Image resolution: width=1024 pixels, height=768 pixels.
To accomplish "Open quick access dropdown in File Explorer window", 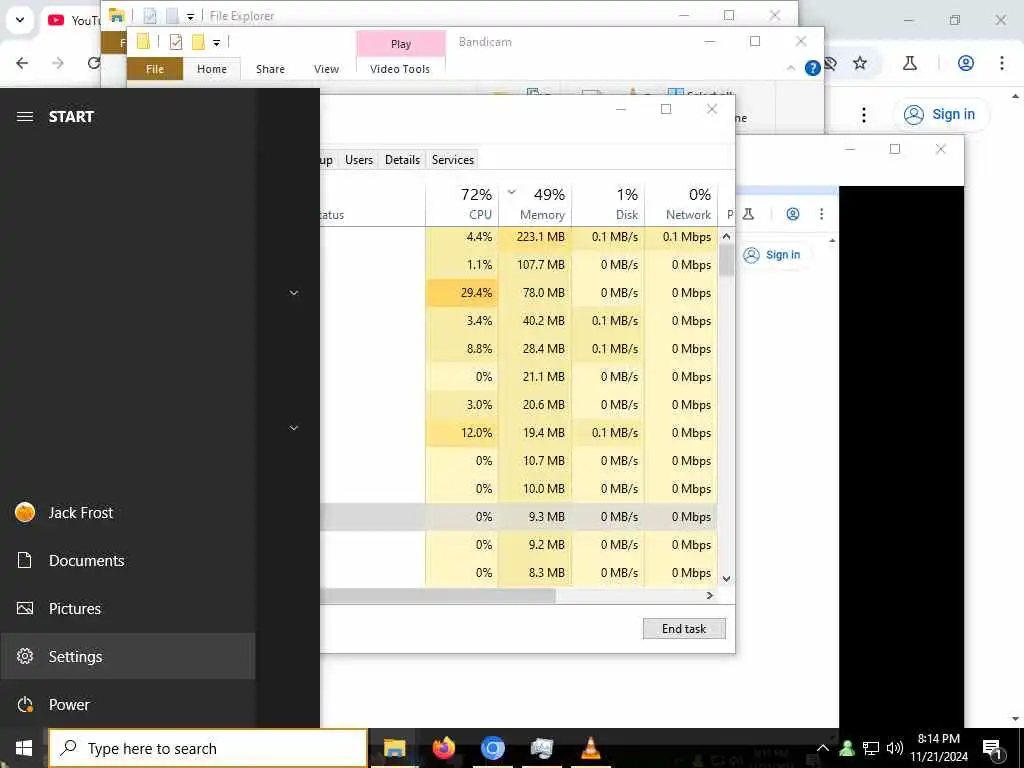I will pos(190,16).
